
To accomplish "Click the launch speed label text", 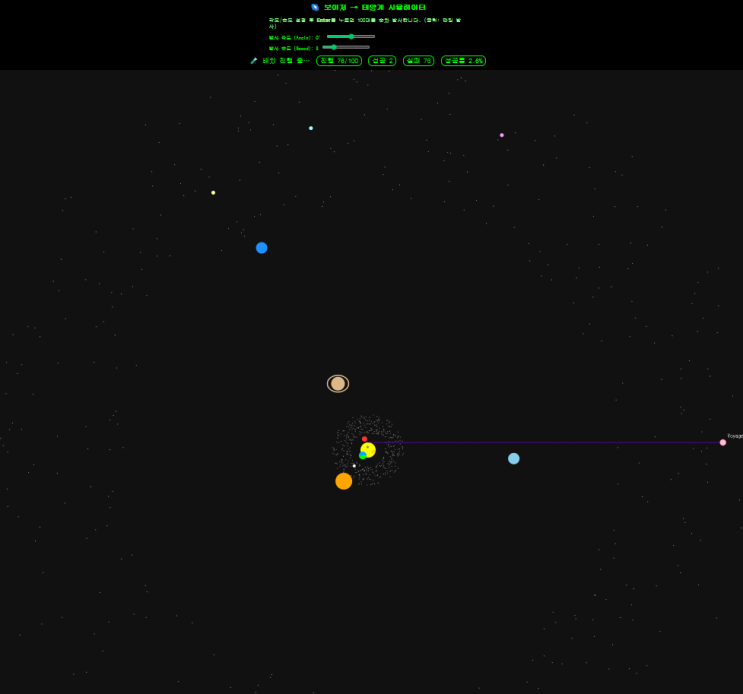I will click(294, 48).
